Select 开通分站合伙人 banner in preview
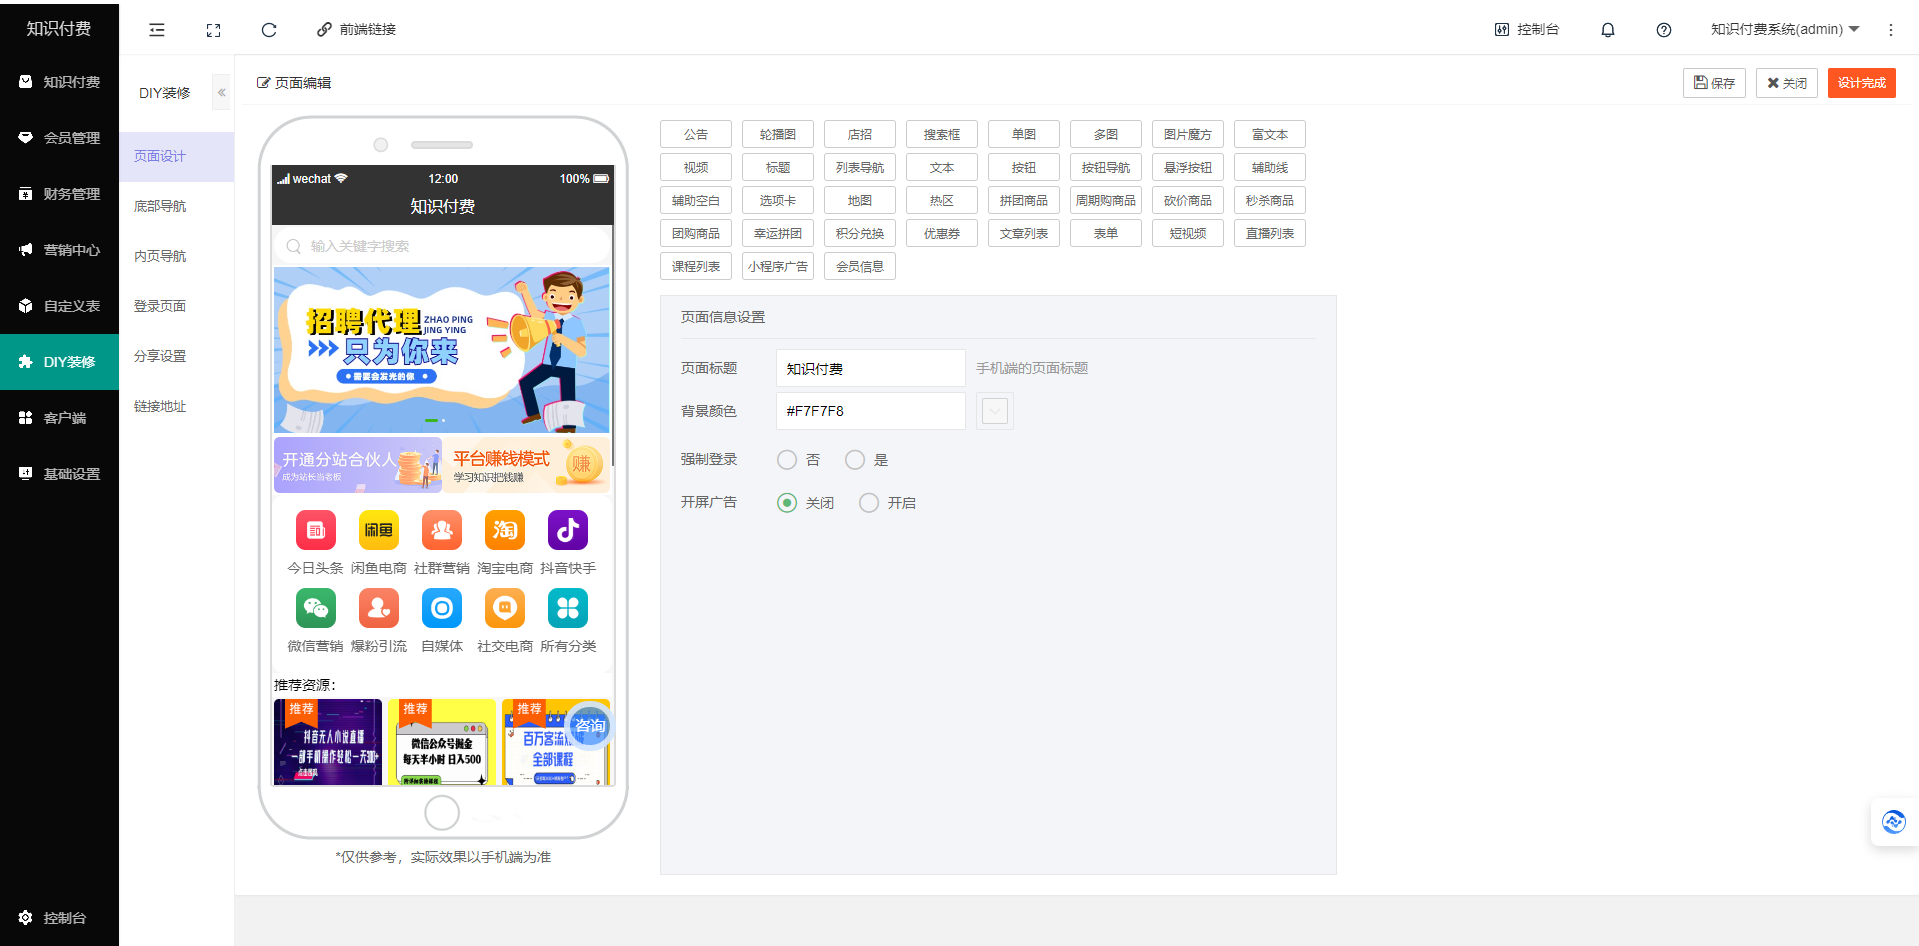Screen dimensions: 1919x946 pos(358,465)
